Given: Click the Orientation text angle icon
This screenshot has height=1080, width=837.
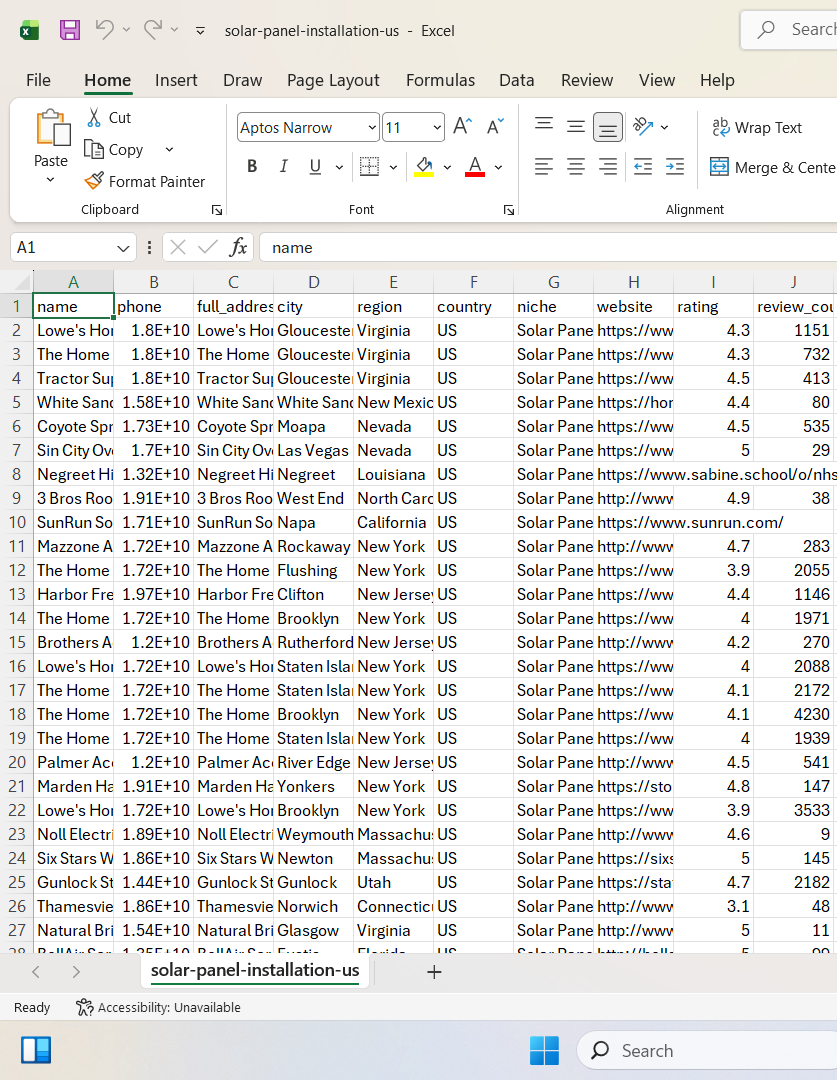Looking at the screenshot, I should [643, 126].
